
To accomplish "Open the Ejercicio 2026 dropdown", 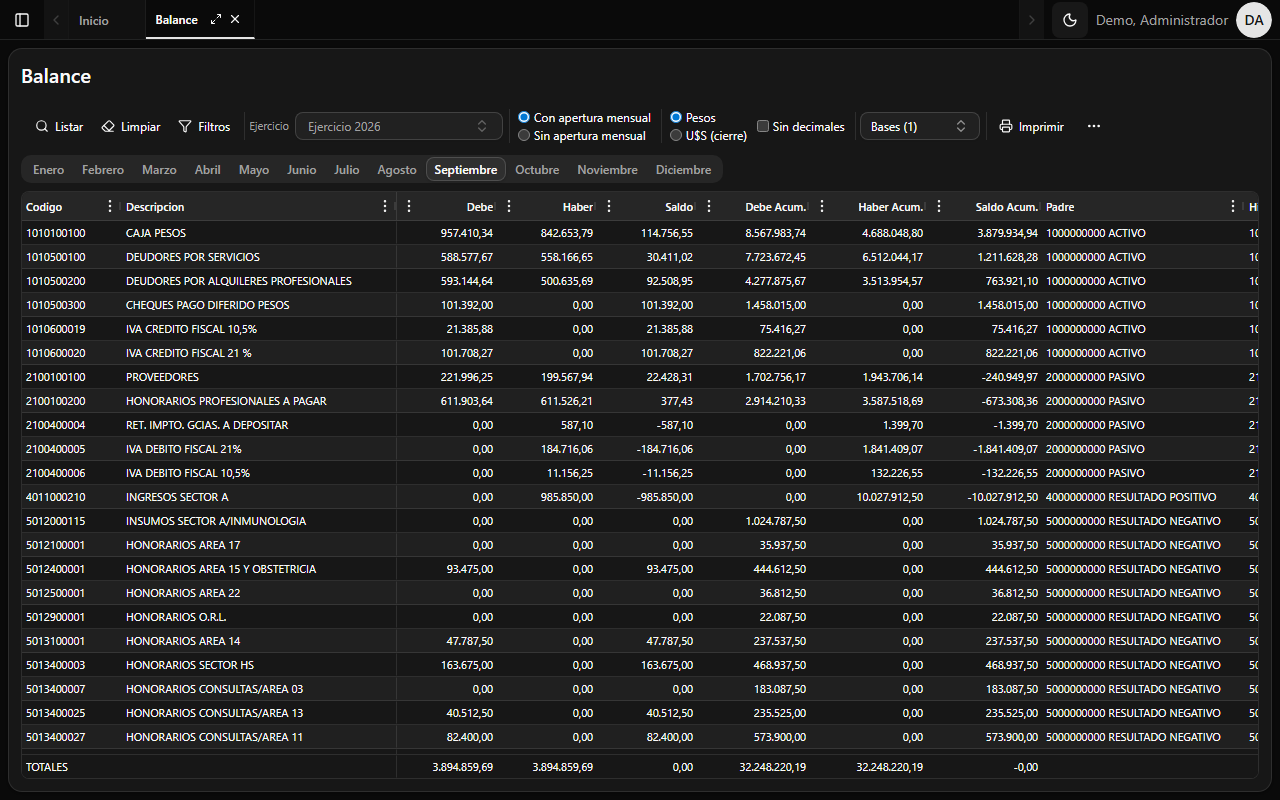I will [x=399, y=127].
